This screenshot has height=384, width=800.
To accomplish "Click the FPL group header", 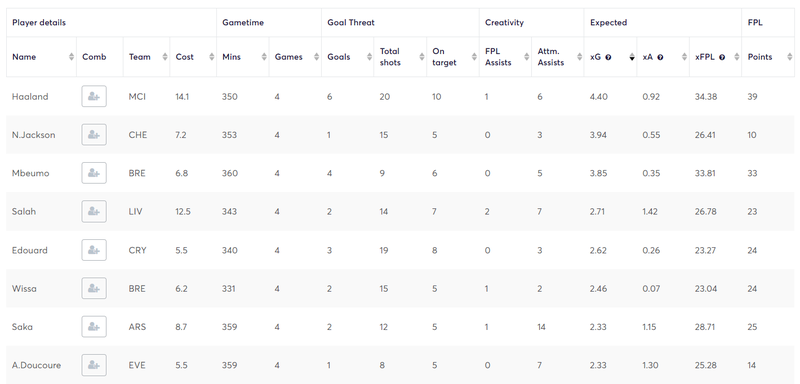I will click(x=755, y=22).
